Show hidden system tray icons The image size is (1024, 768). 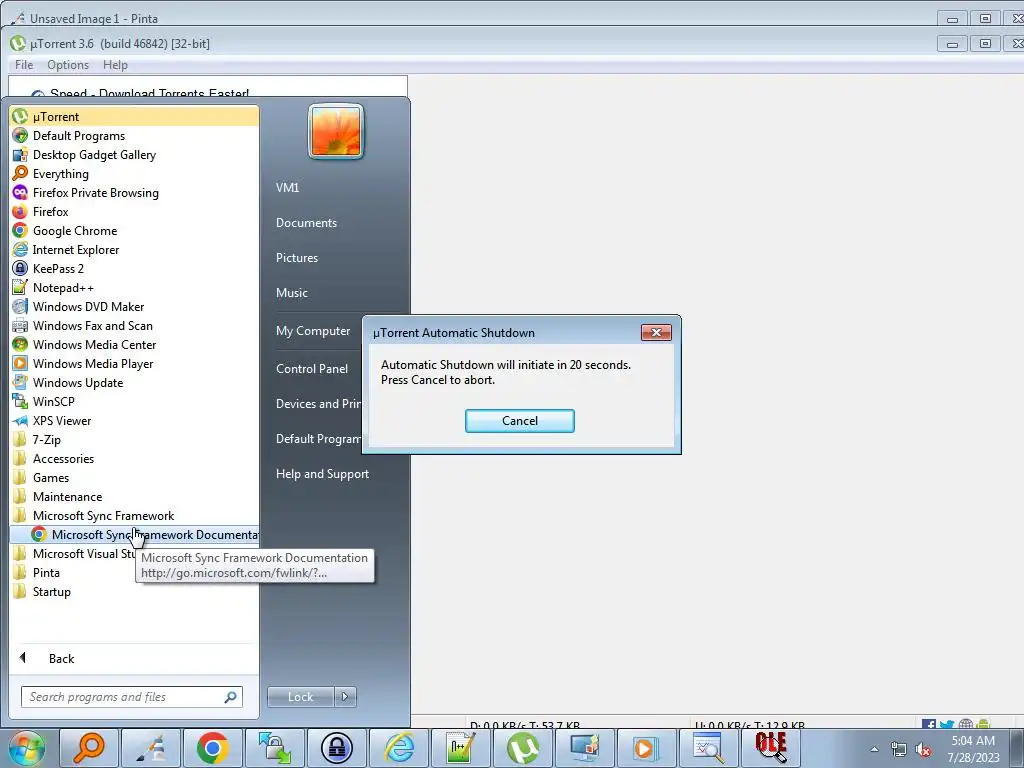pyautogui.click(x=874, y=749)
